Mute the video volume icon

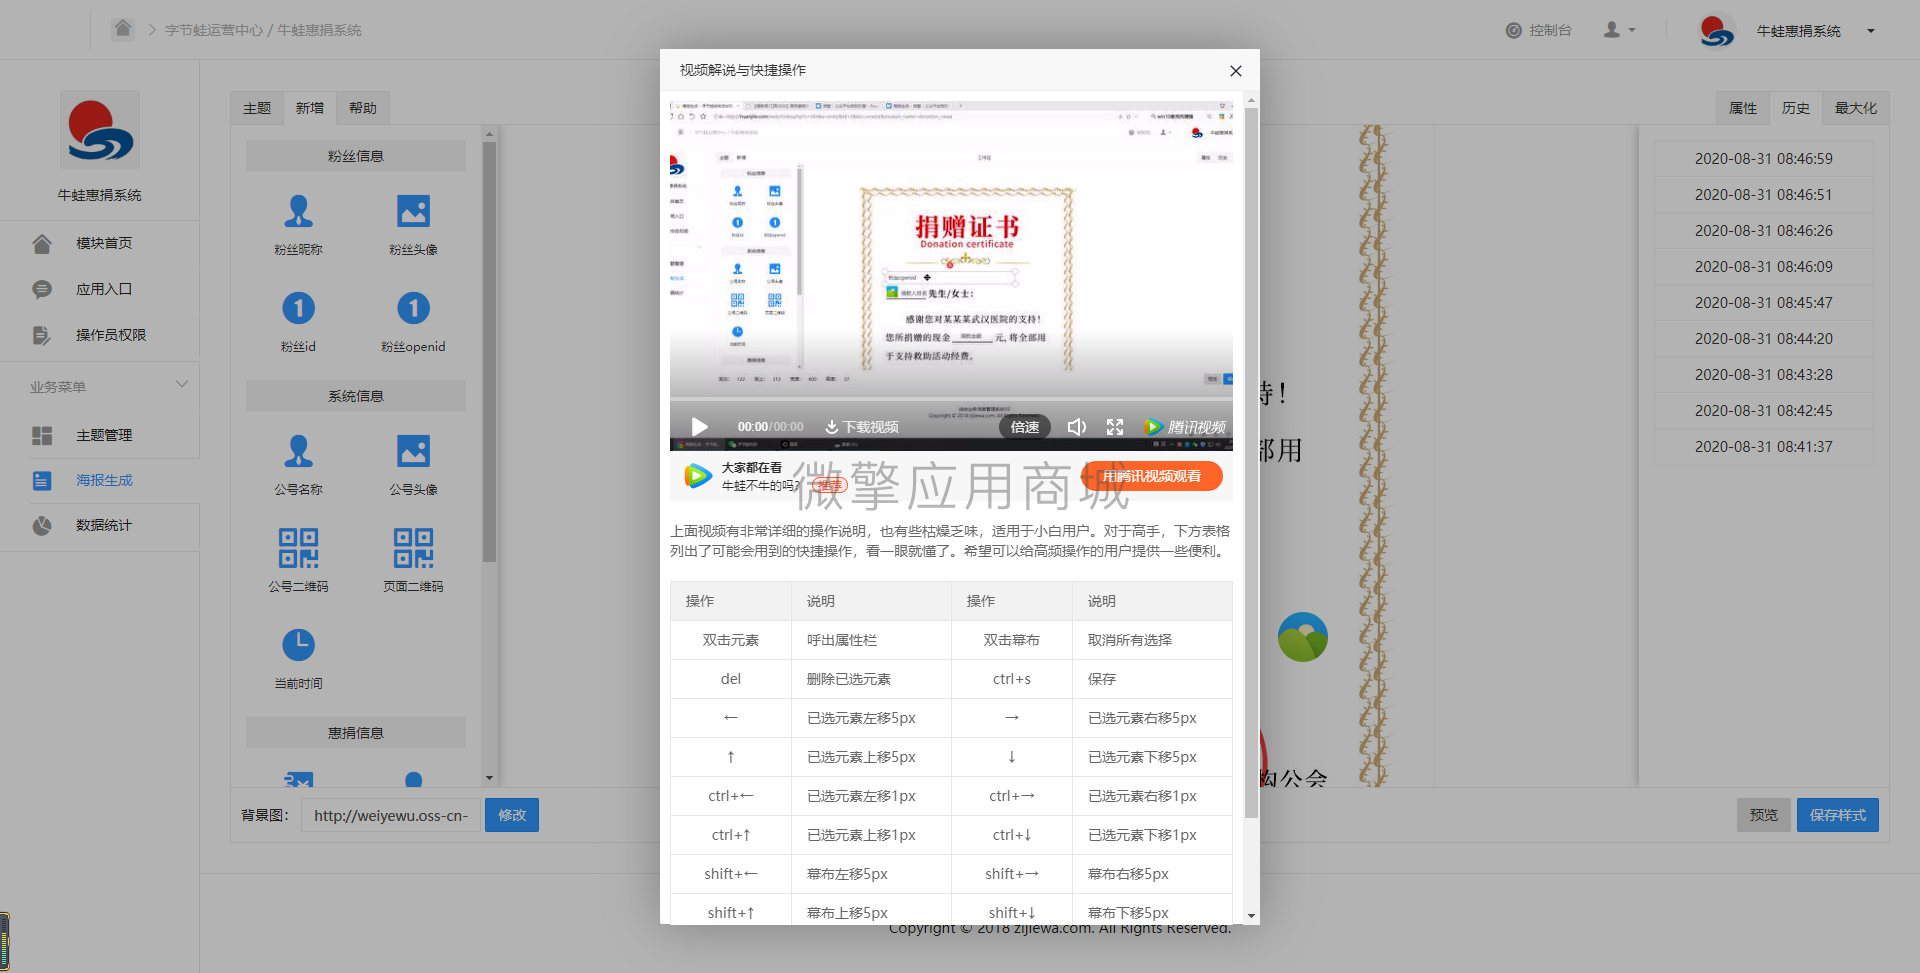(1076, 427)
